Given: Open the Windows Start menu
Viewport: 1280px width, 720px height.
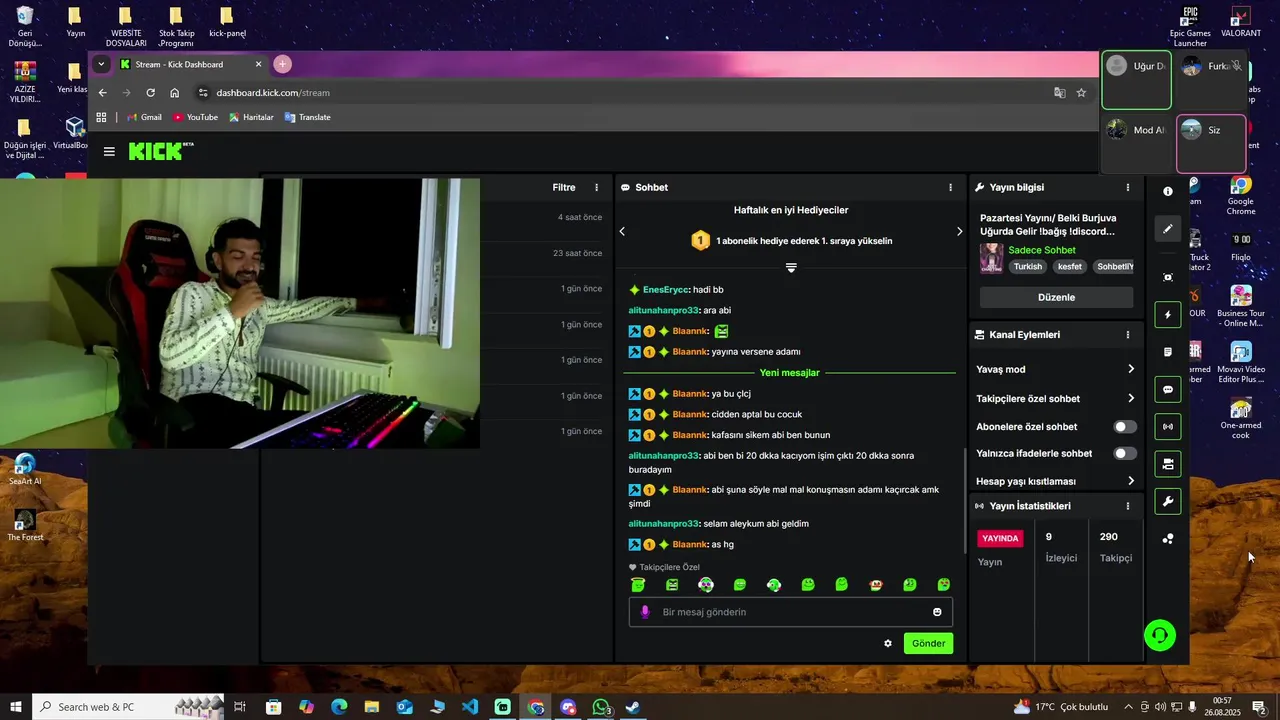Looking at the screenshot, I should [x=15, y=707].
